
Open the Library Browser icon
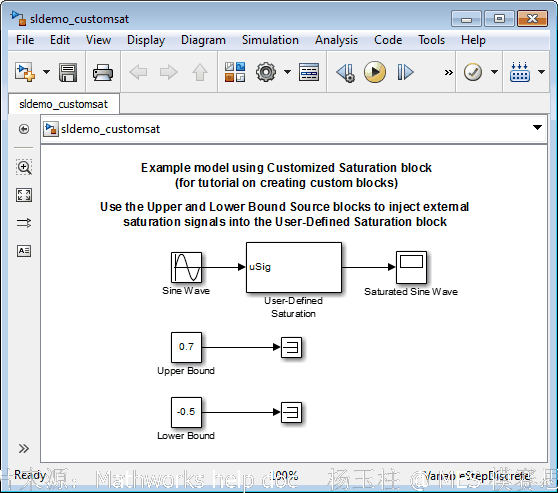(x=235, y=72)
